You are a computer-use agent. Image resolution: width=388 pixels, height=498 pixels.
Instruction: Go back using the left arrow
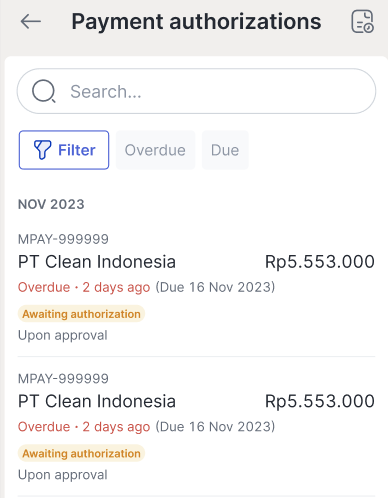coord(31,22)
